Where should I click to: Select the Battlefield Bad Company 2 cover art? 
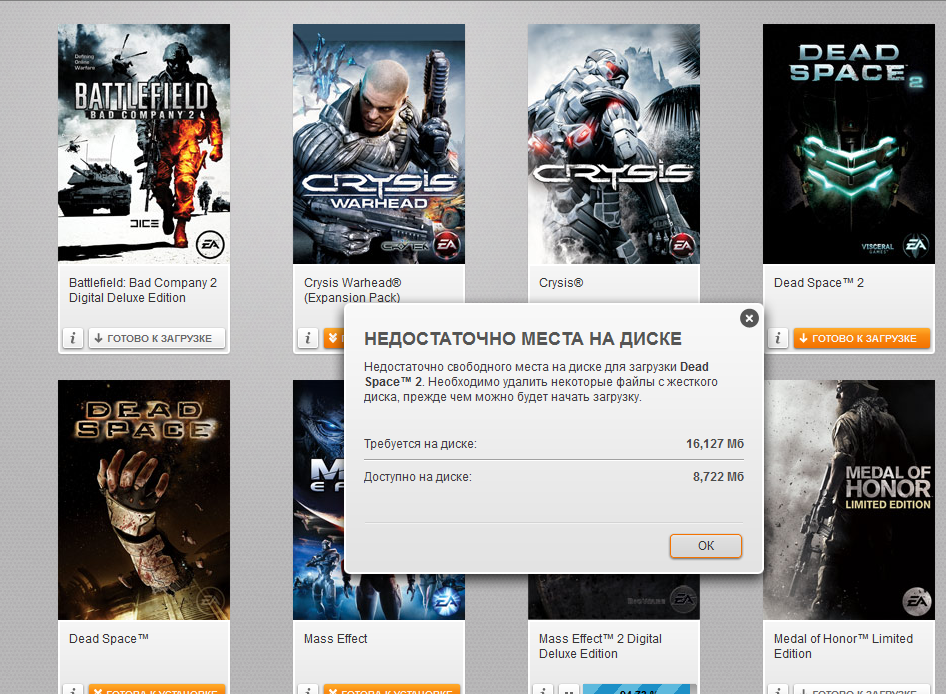pyautogui.click(x=144, y=144)
